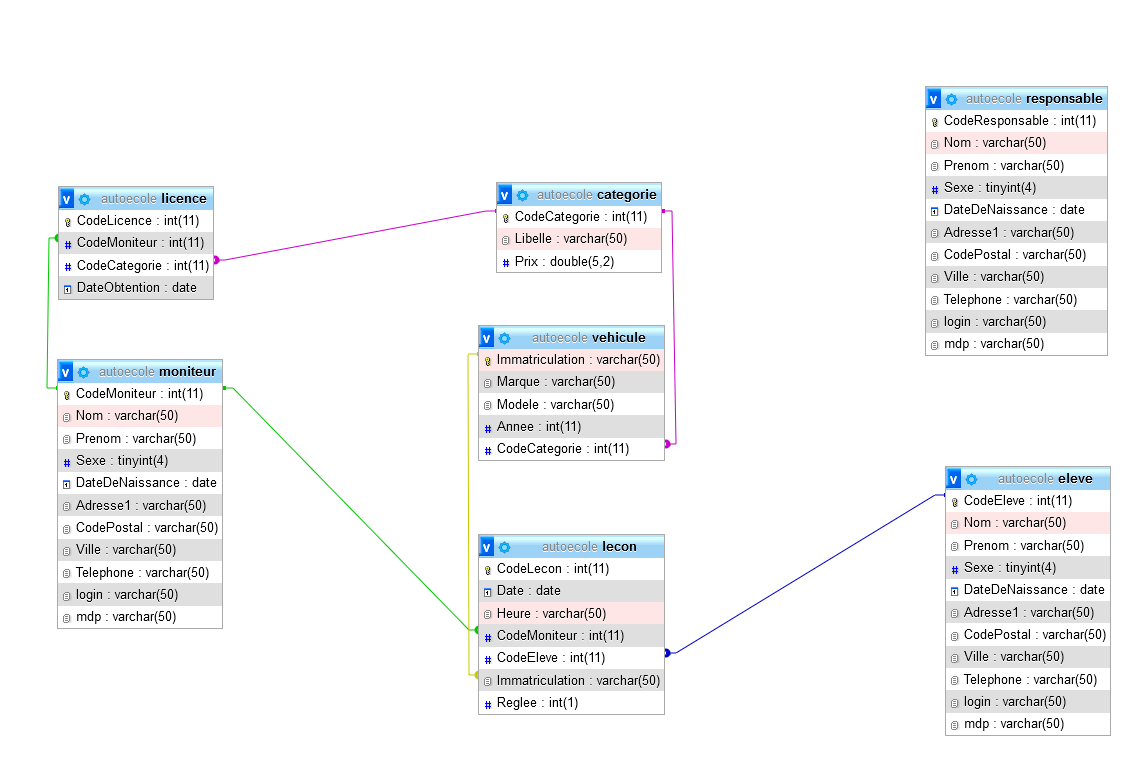Click the moniteur table title

(x=187, y=372)
